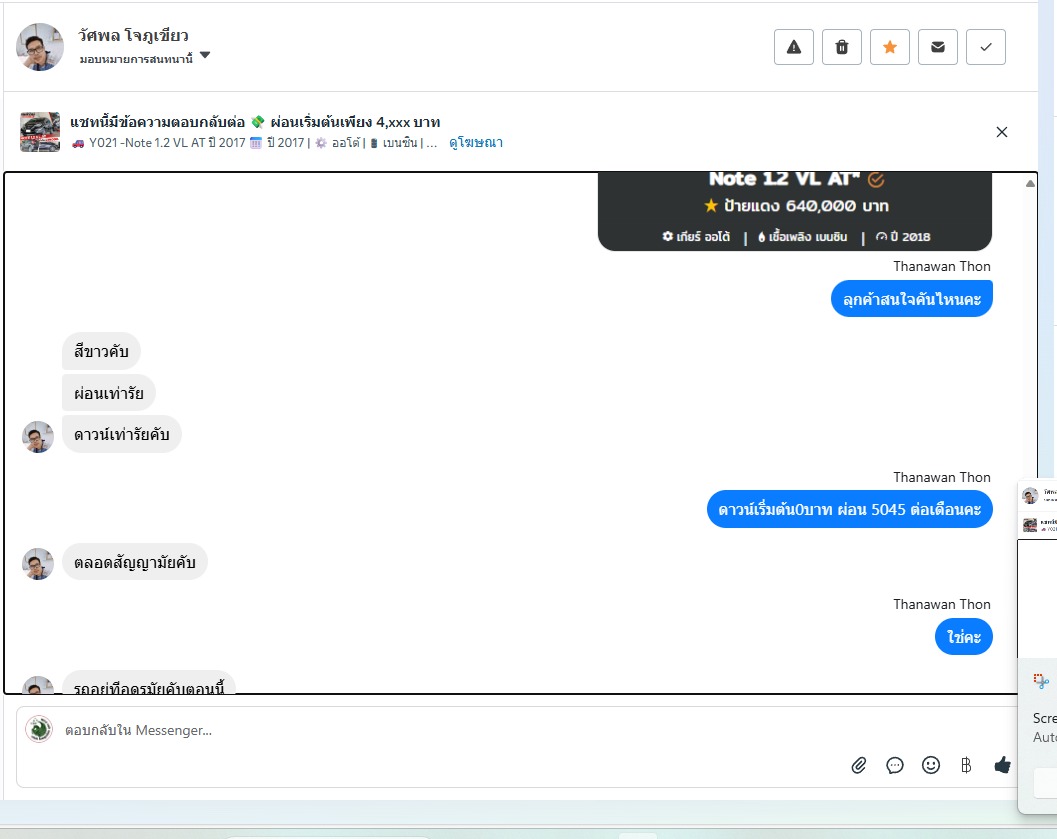Image resolution: width=1057 pixels, height=839 pixels.
Task: Open saved replies speech bubble icon
Action: pos(895,765)
